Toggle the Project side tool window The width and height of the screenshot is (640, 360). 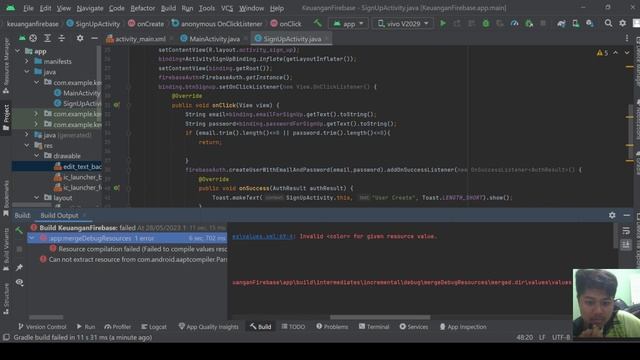click(6, 118)
